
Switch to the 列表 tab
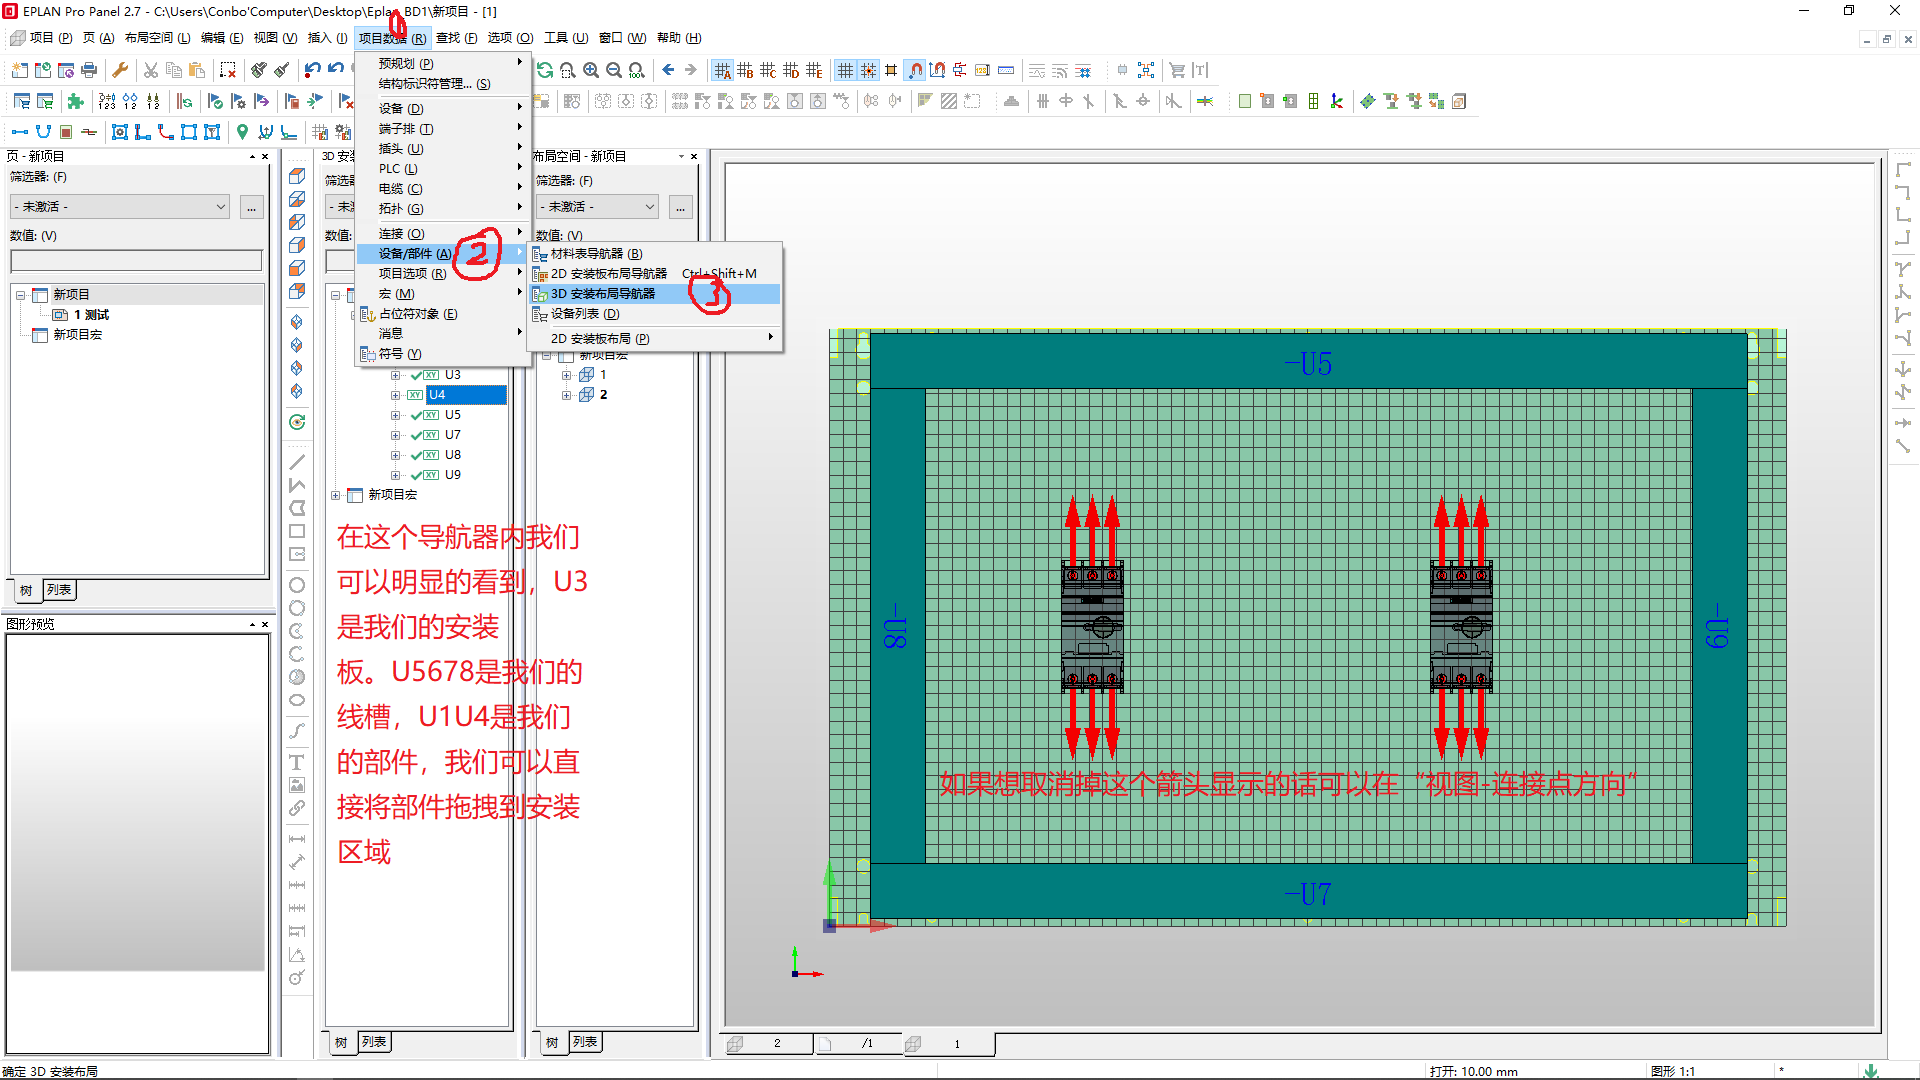pyautogui.click(x=59, y=590)
